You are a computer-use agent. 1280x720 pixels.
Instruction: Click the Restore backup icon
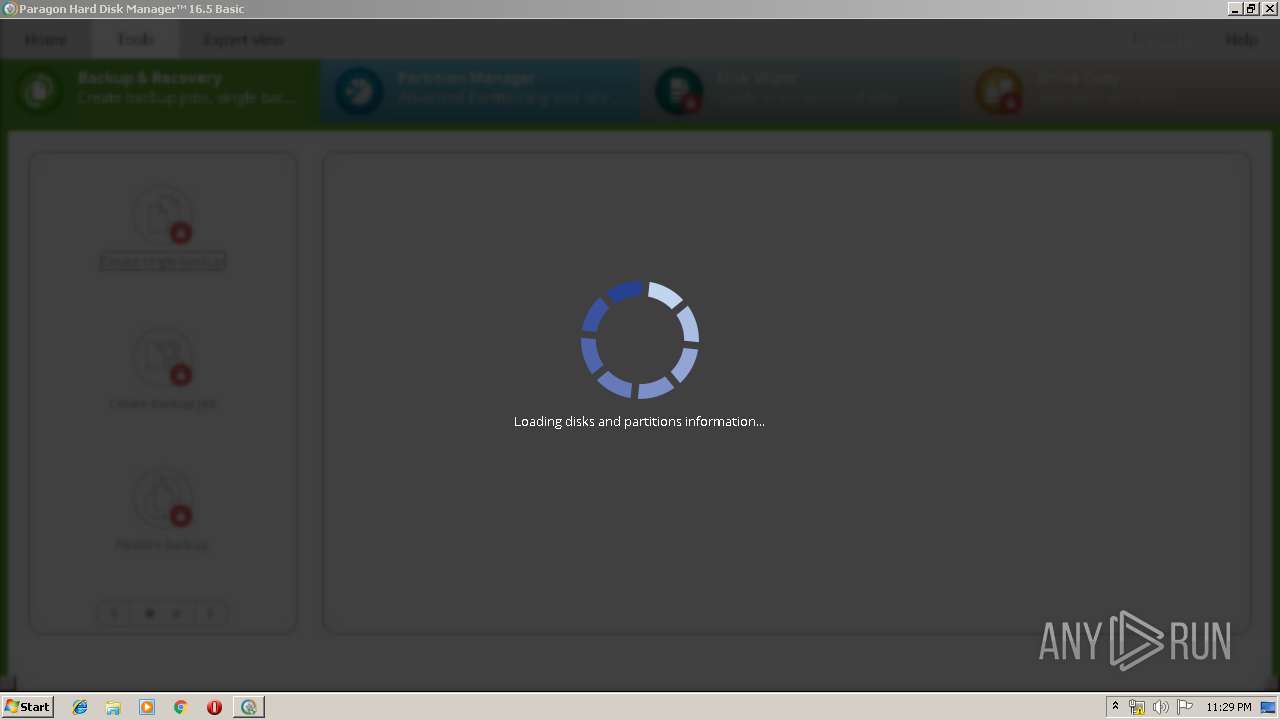[x=163, y=498]
